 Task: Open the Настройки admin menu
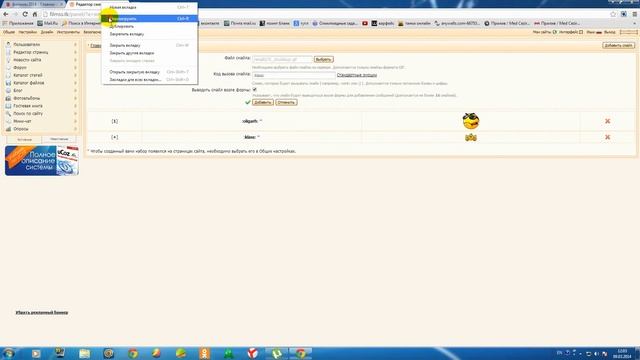click(27, 32)
